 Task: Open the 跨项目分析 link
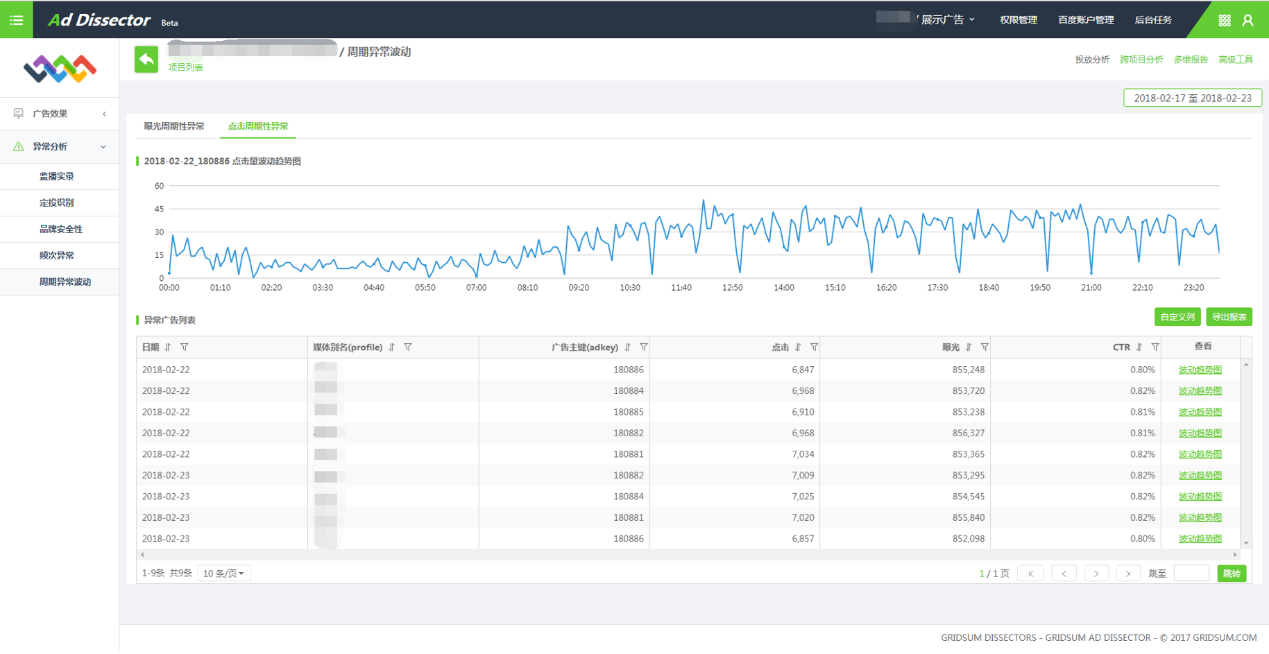[1141, 60]
